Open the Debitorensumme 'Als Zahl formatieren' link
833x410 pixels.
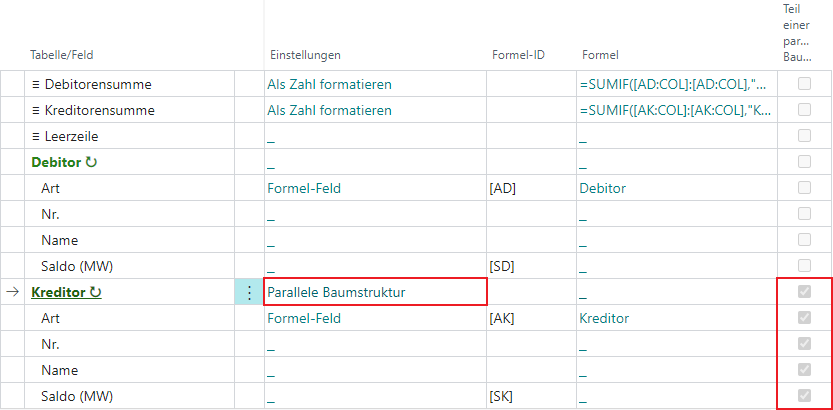point(329,84)
